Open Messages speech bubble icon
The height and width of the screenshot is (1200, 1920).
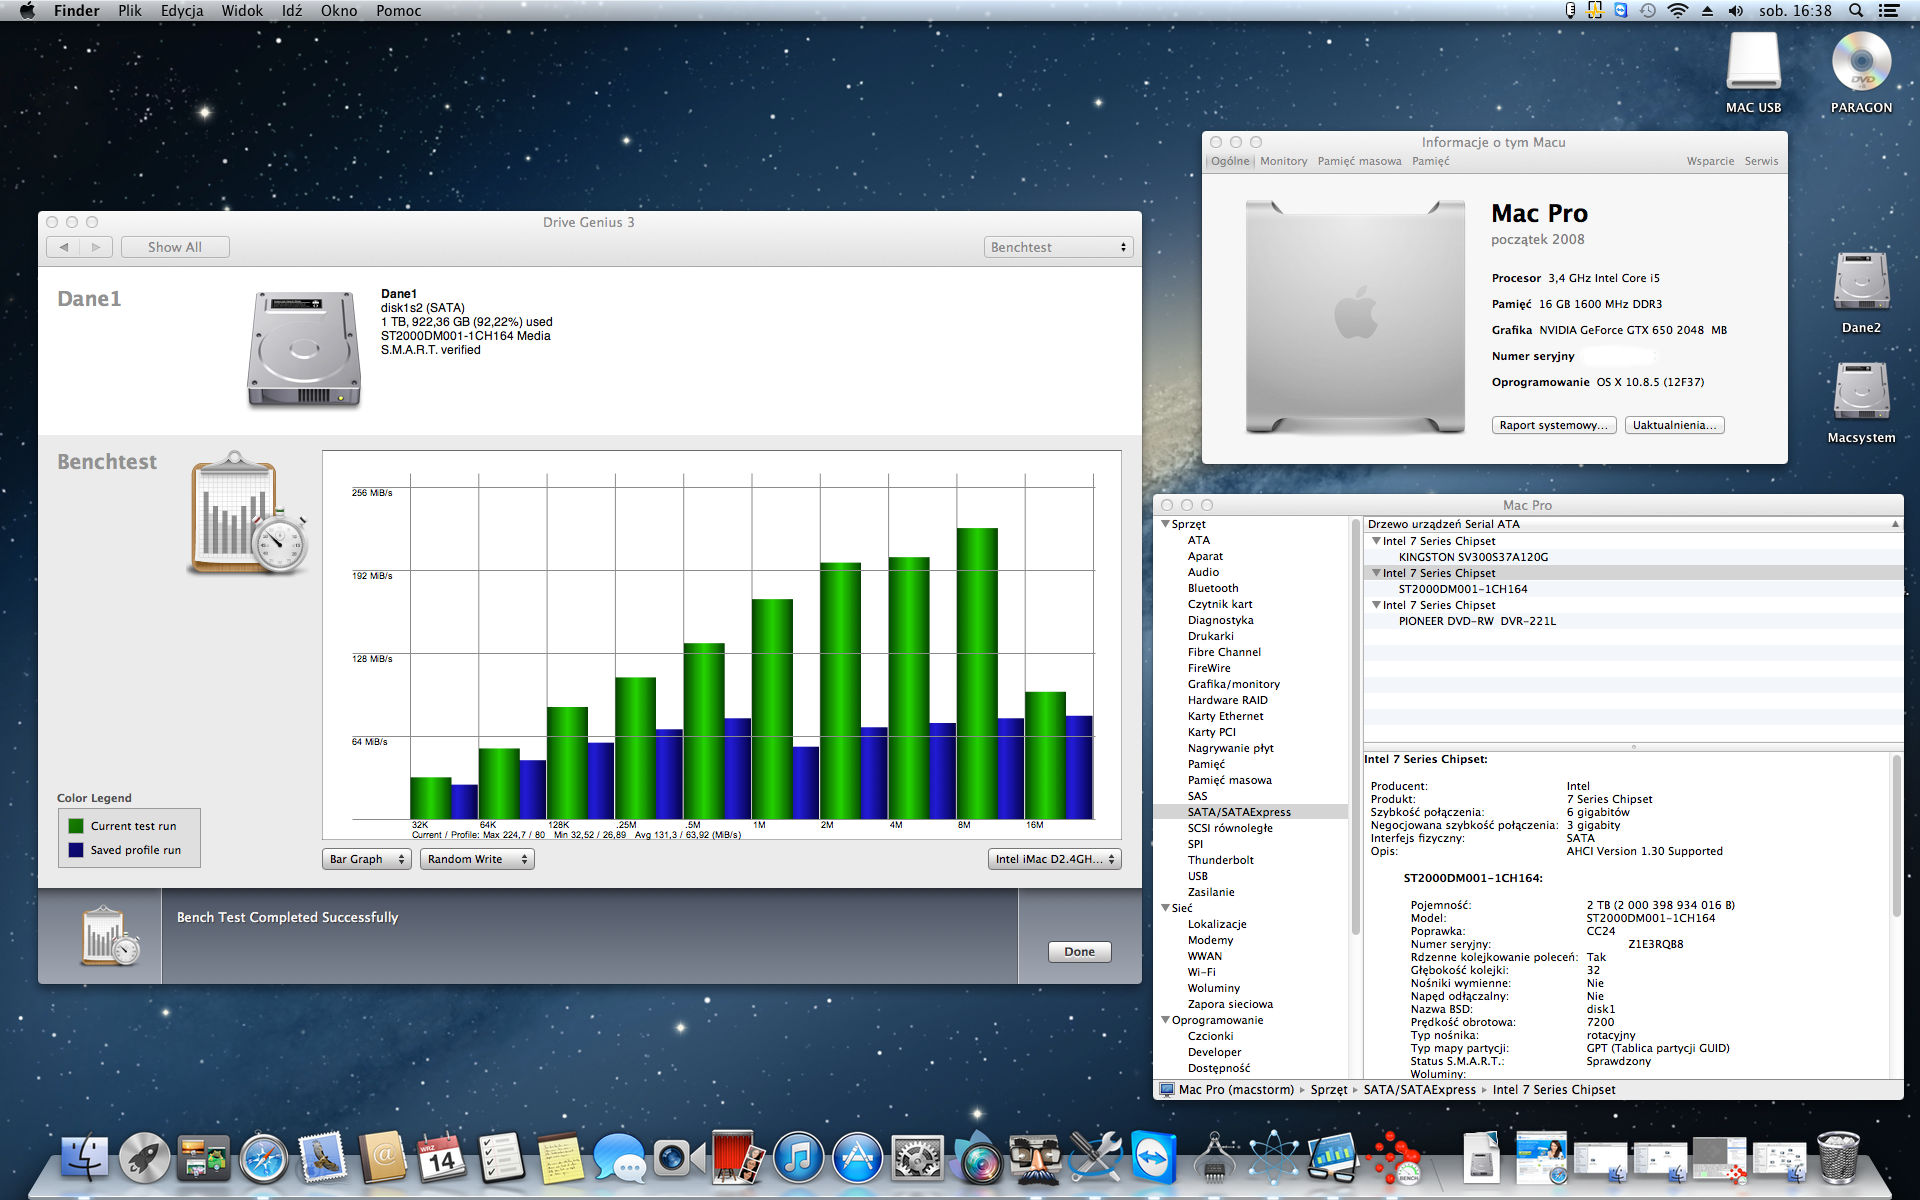pyautogui.click(x=619, y=1158)
